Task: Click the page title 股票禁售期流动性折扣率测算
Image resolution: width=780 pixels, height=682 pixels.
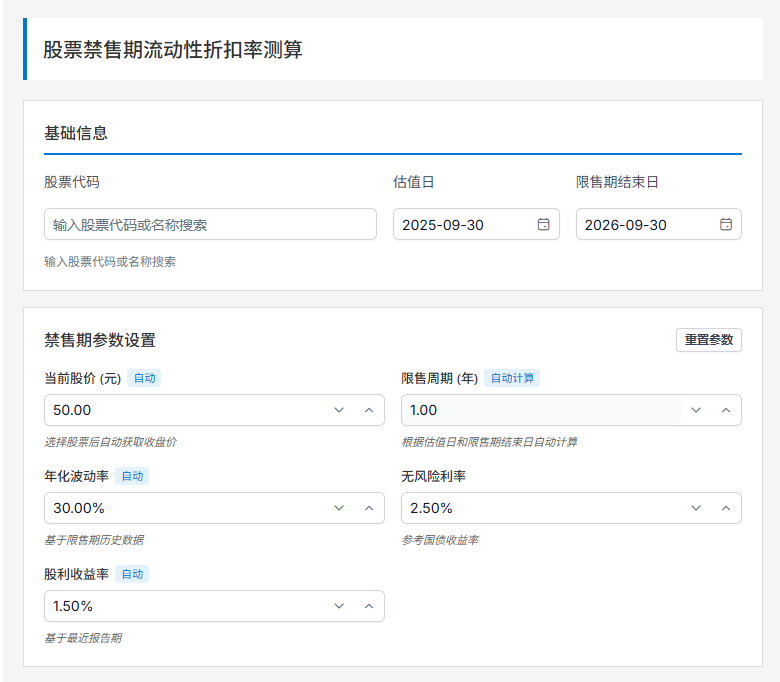Action: click(173, 49)
